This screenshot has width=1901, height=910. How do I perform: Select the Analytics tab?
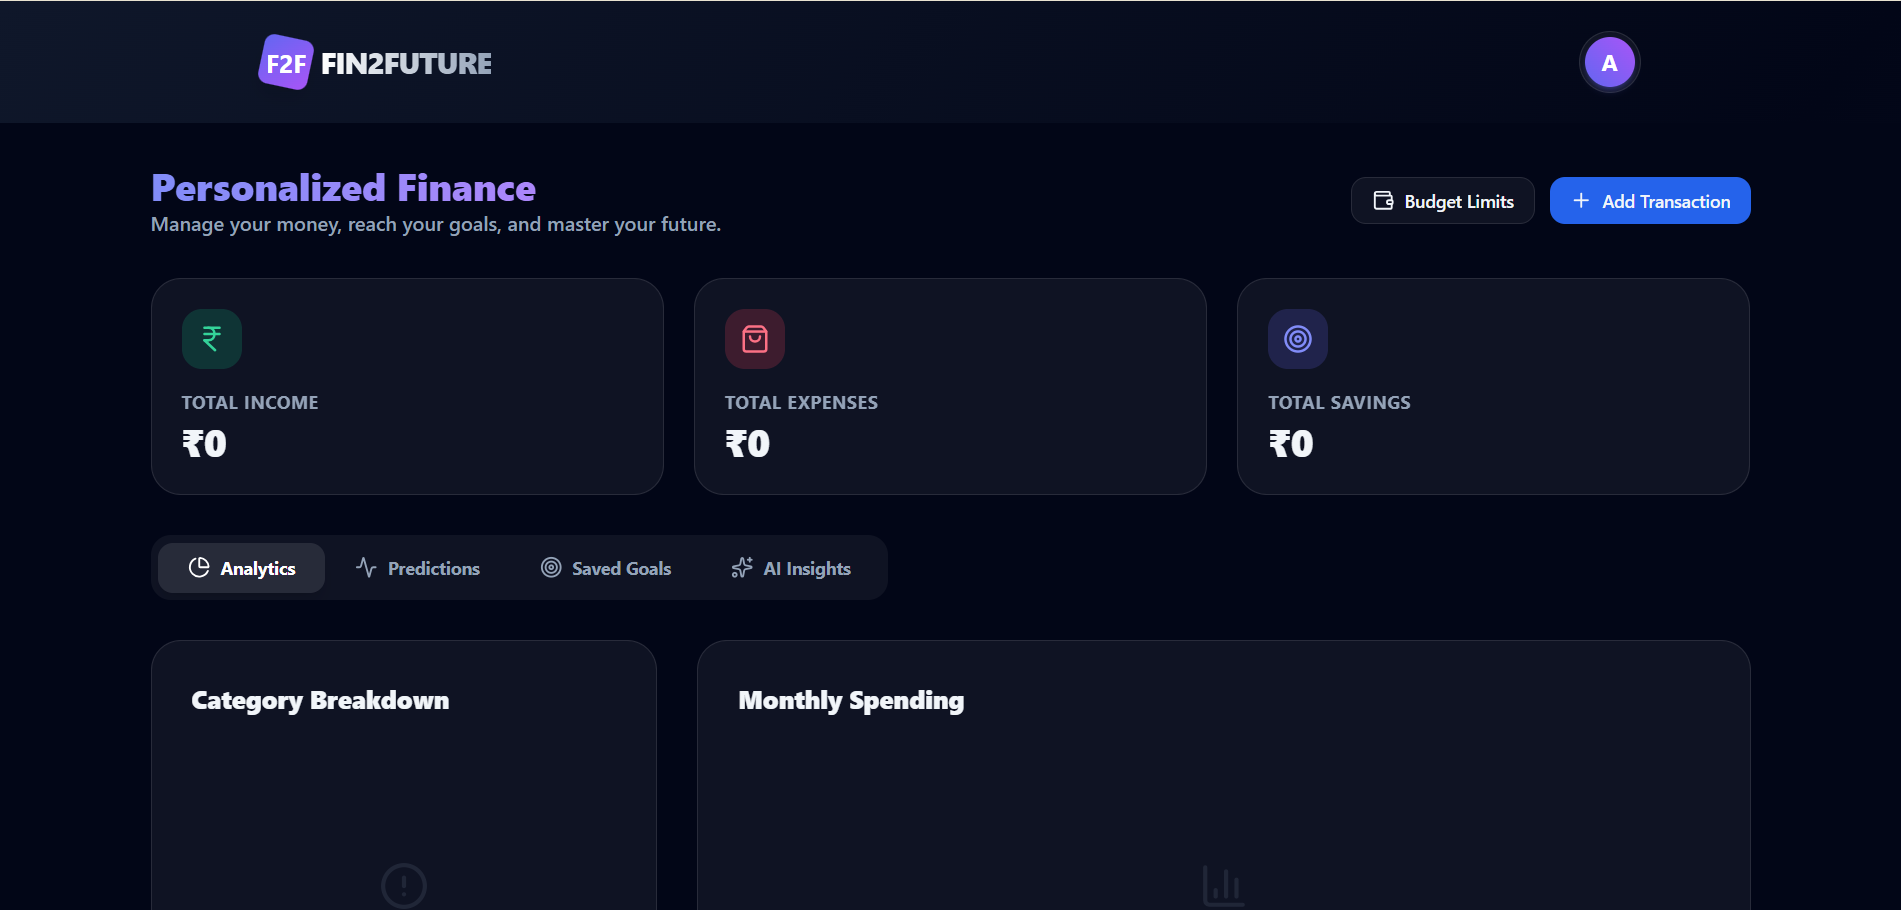[241, 568]
